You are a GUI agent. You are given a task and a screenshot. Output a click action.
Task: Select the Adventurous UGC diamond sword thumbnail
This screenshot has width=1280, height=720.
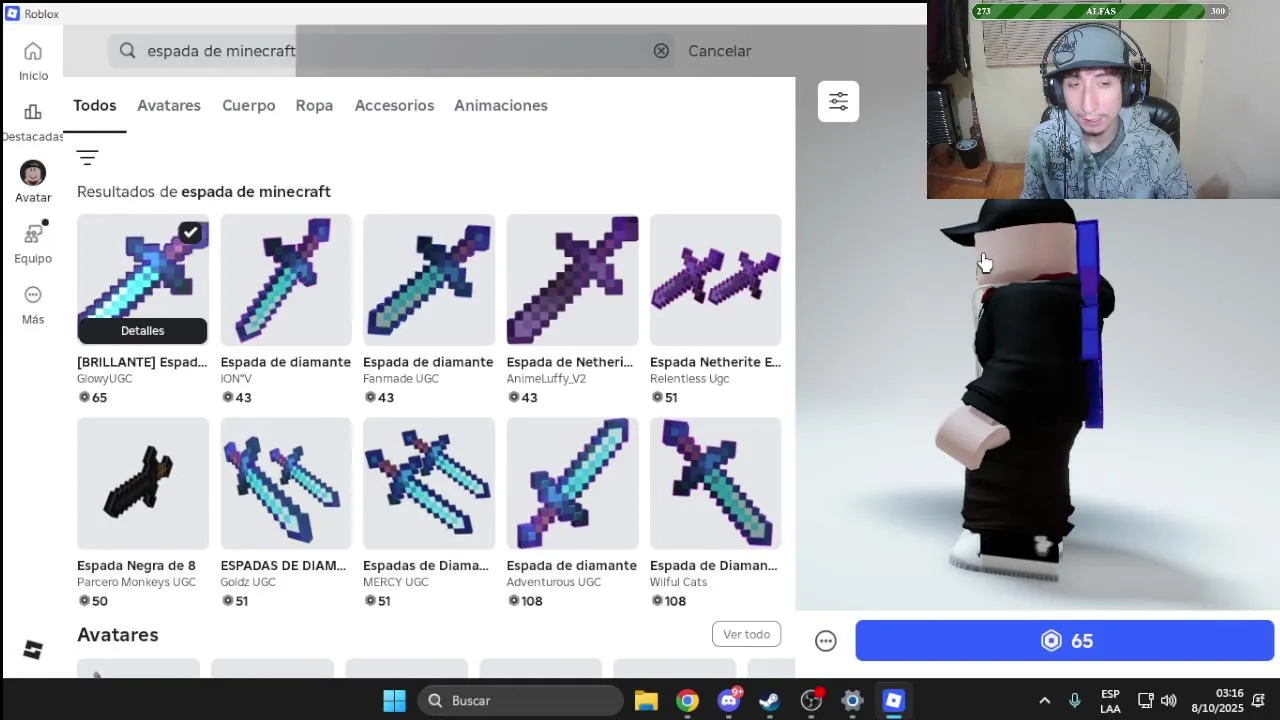click(572, 483)
